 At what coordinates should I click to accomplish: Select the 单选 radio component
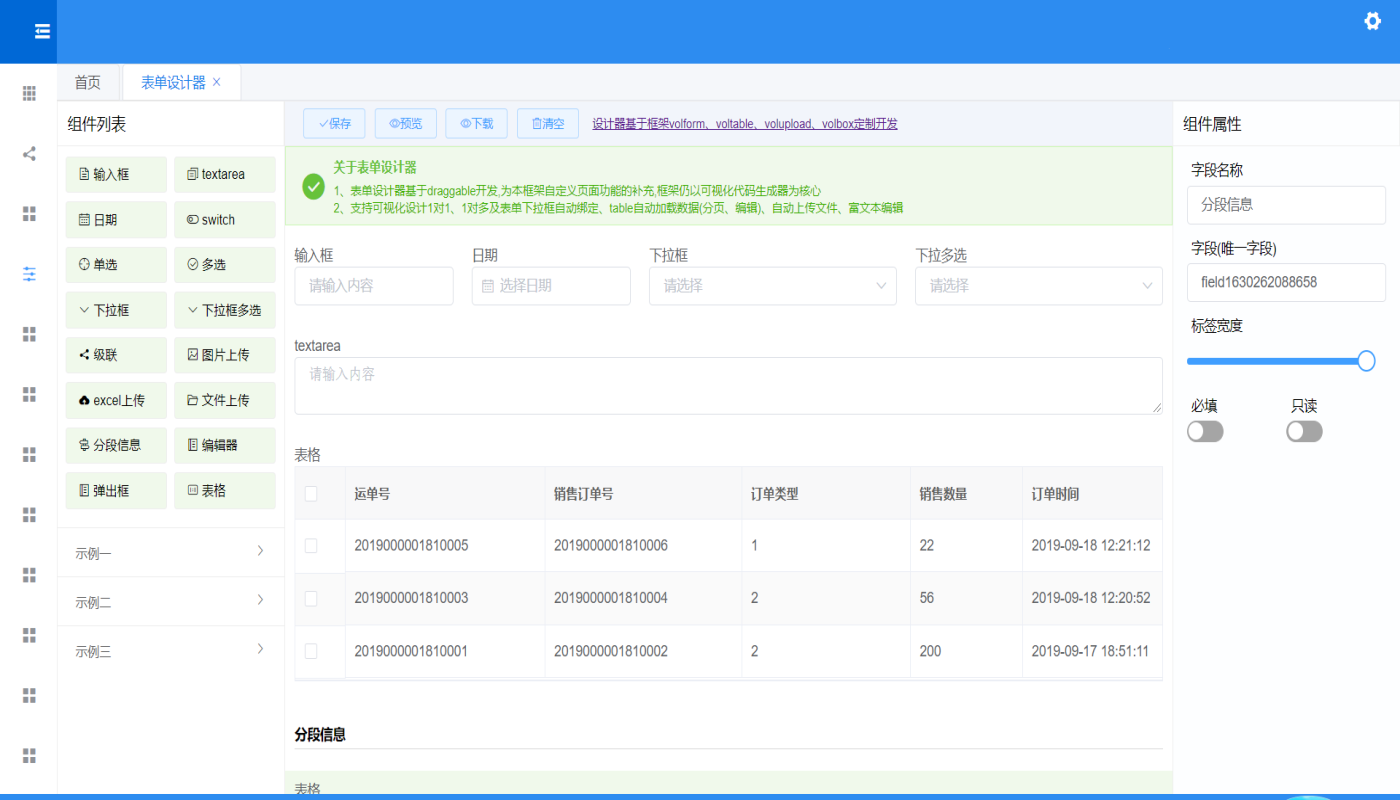(116, 265)
